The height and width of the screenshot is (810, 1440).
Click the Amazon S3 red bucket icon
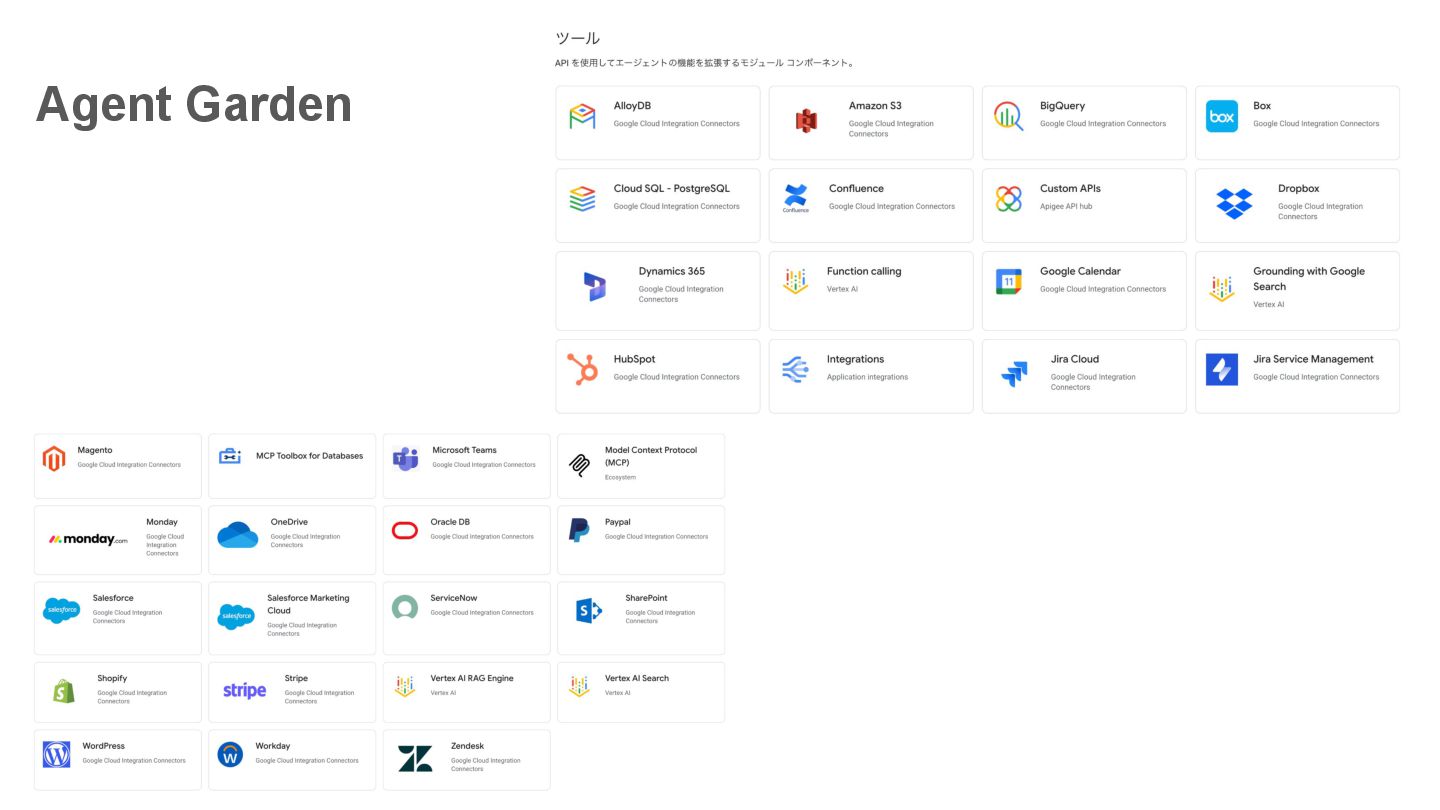tap(806, 121)
